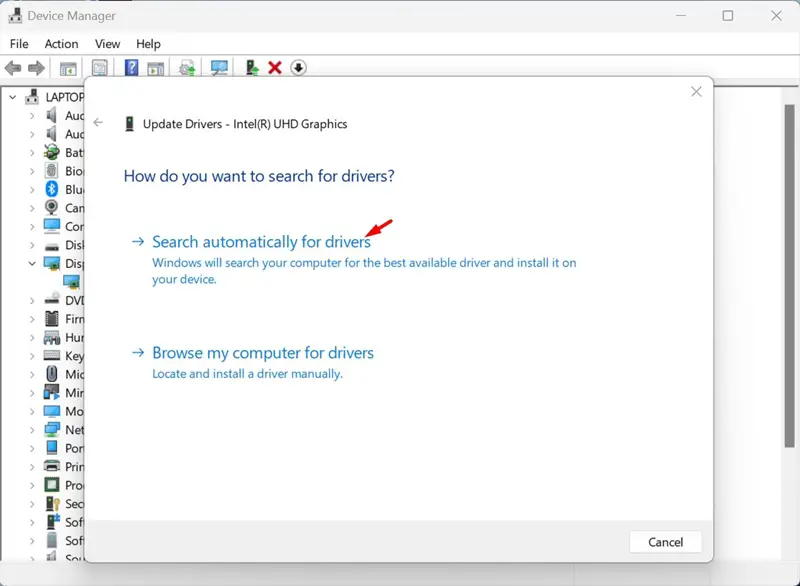Expand the Print queues node chevron
This screenshot has width=800, height=586.
(32, 467)
